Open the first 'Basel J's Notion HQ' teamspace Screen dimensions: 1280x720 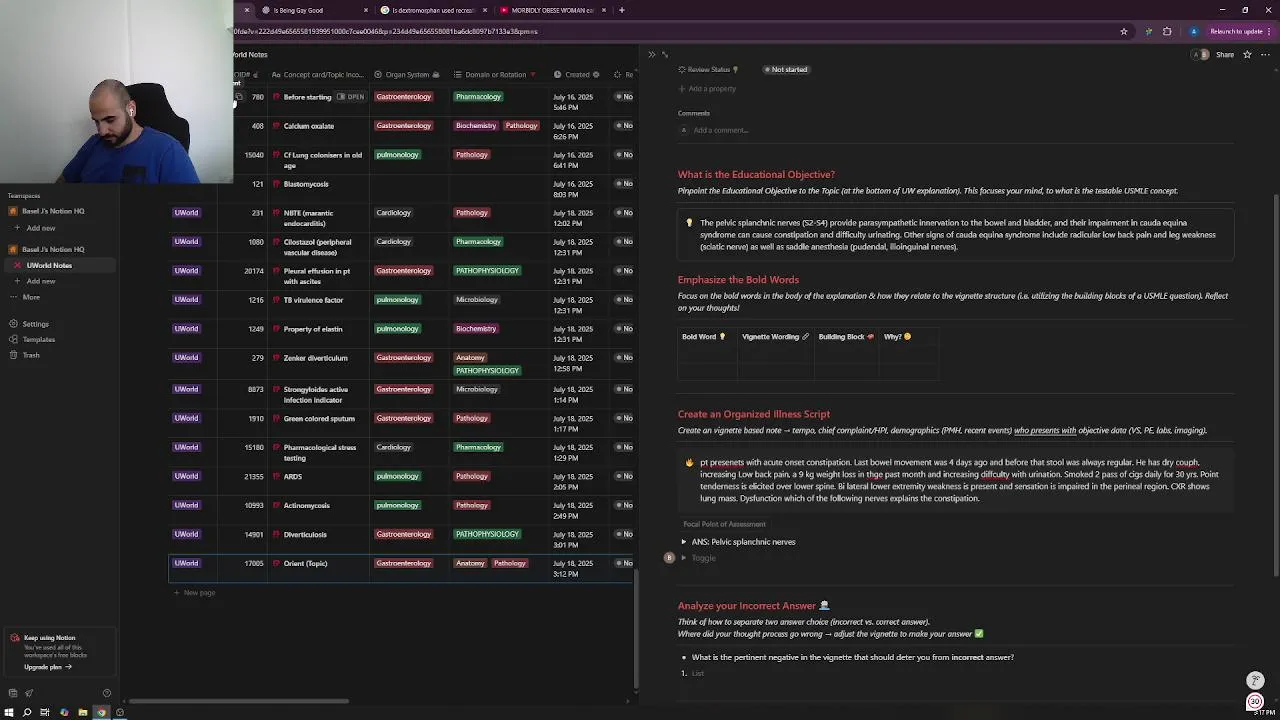coord(53,212)
